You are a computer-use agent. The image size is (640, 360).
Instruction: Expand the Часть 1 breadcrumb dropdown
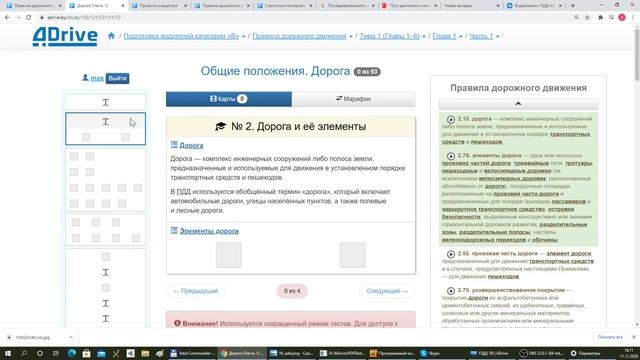point(497,36)
